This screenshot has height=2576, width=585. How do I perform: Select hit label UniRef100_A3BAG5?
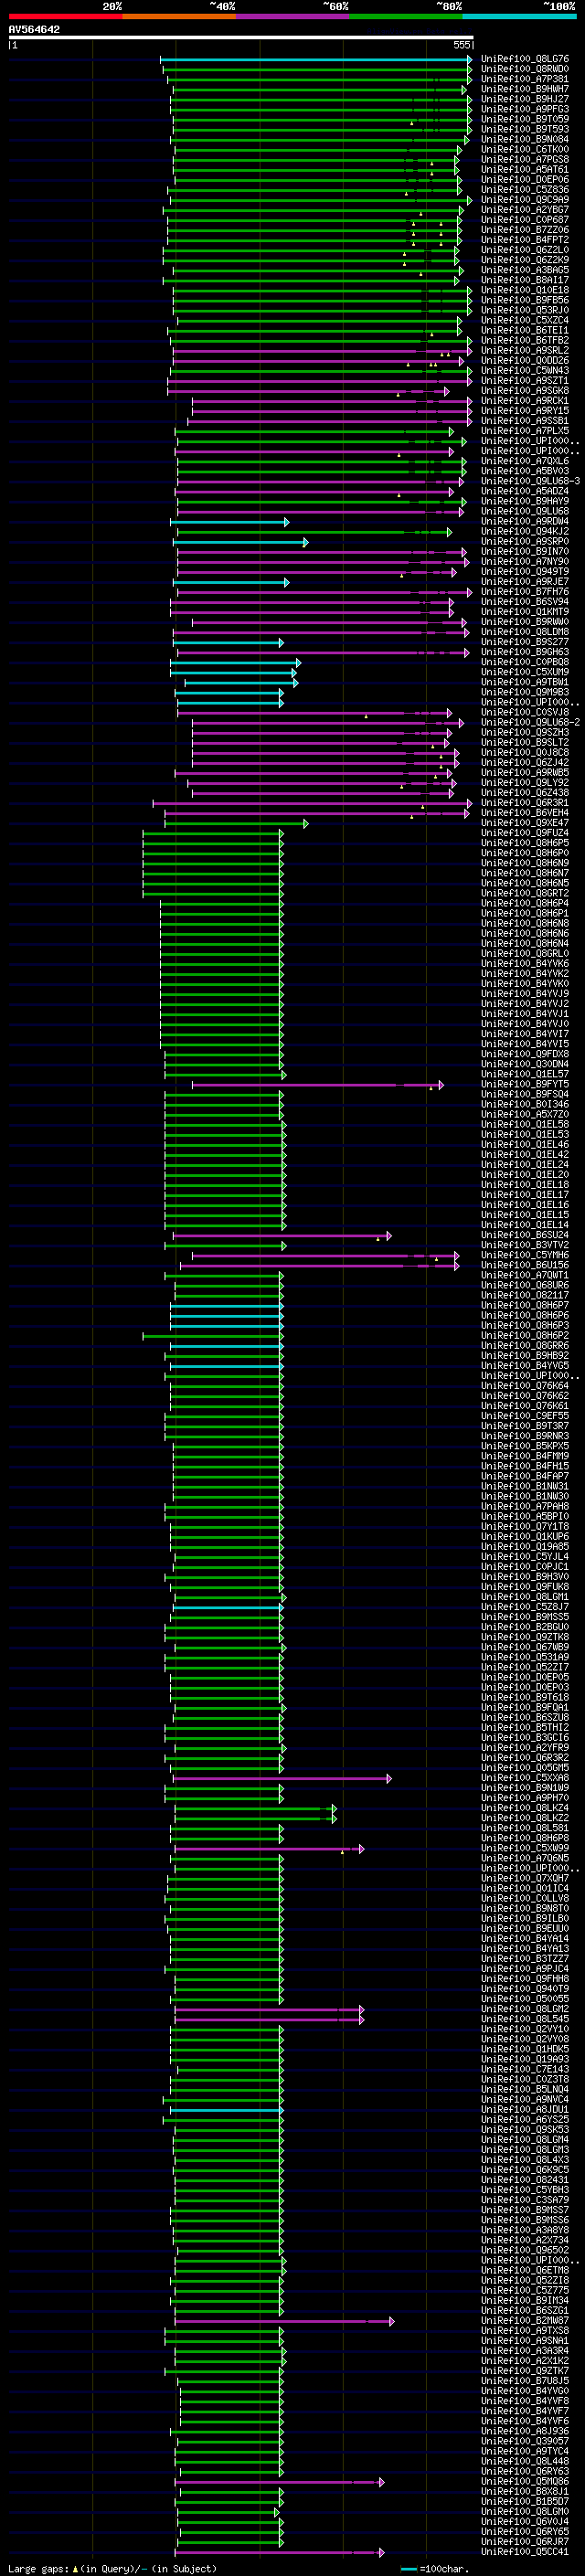[525, 270]
